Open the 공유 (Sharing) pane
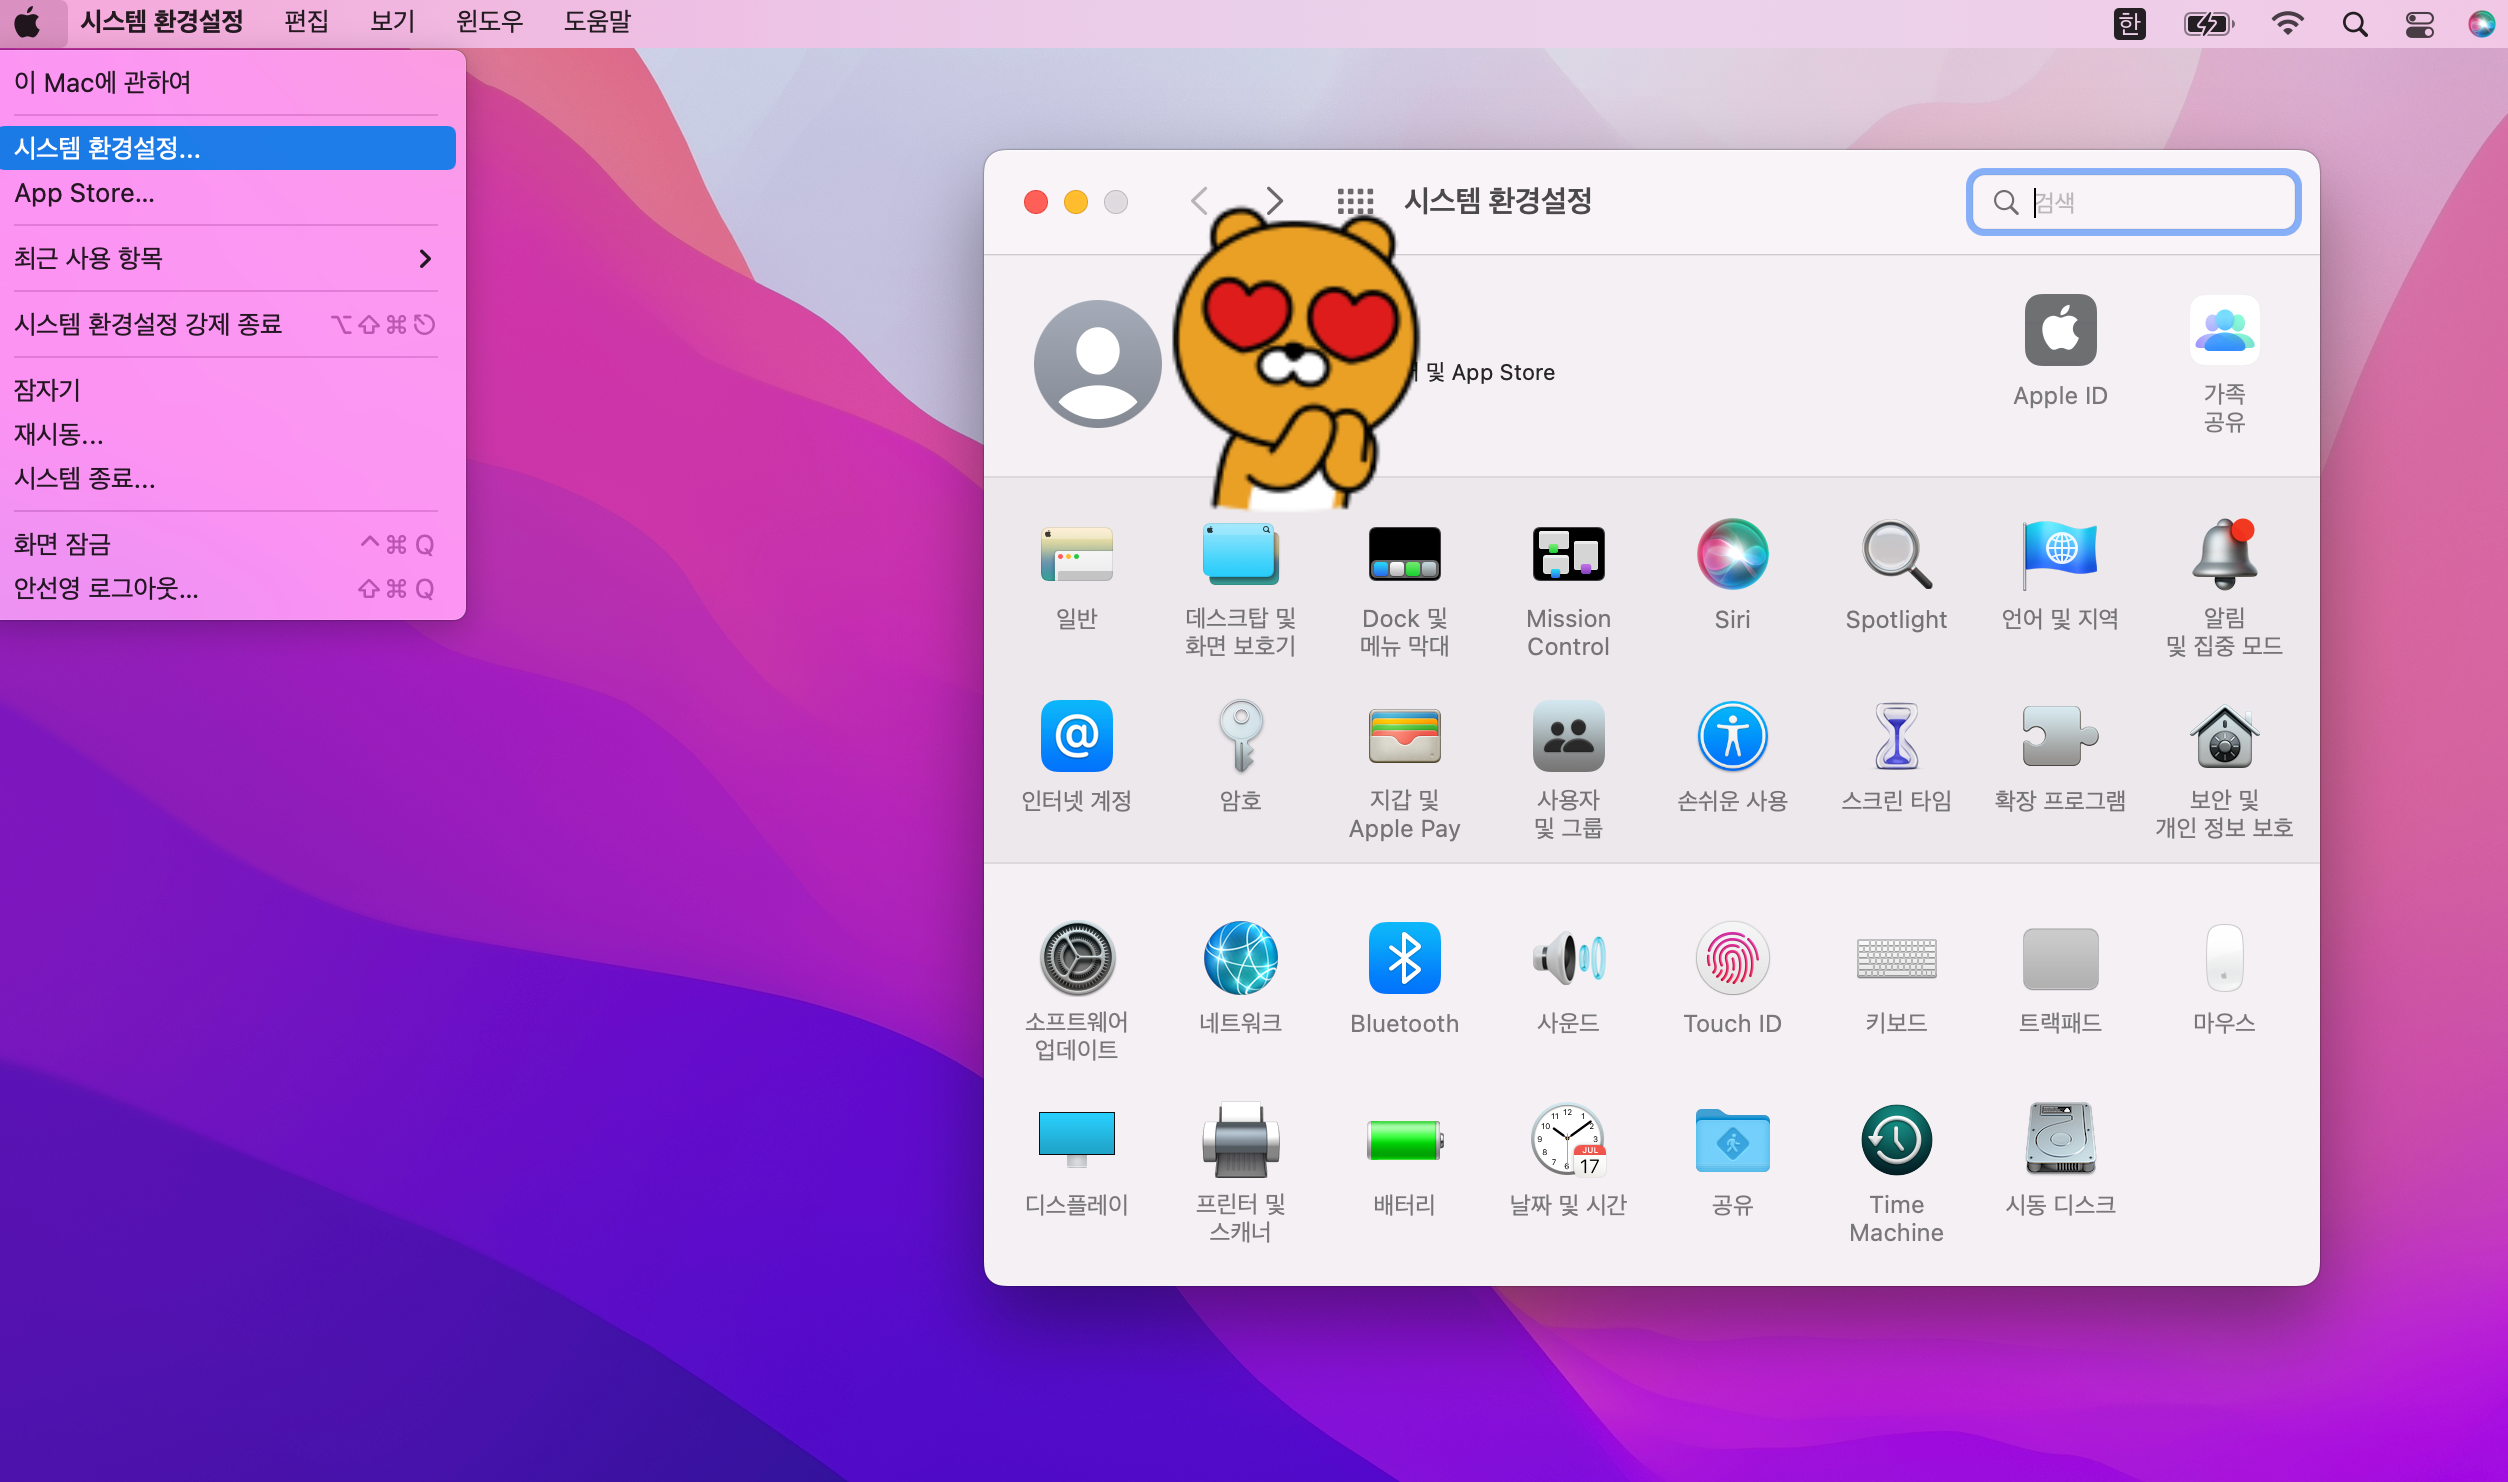This screenshot has height=1482, width=2508. point(1732,1161)
